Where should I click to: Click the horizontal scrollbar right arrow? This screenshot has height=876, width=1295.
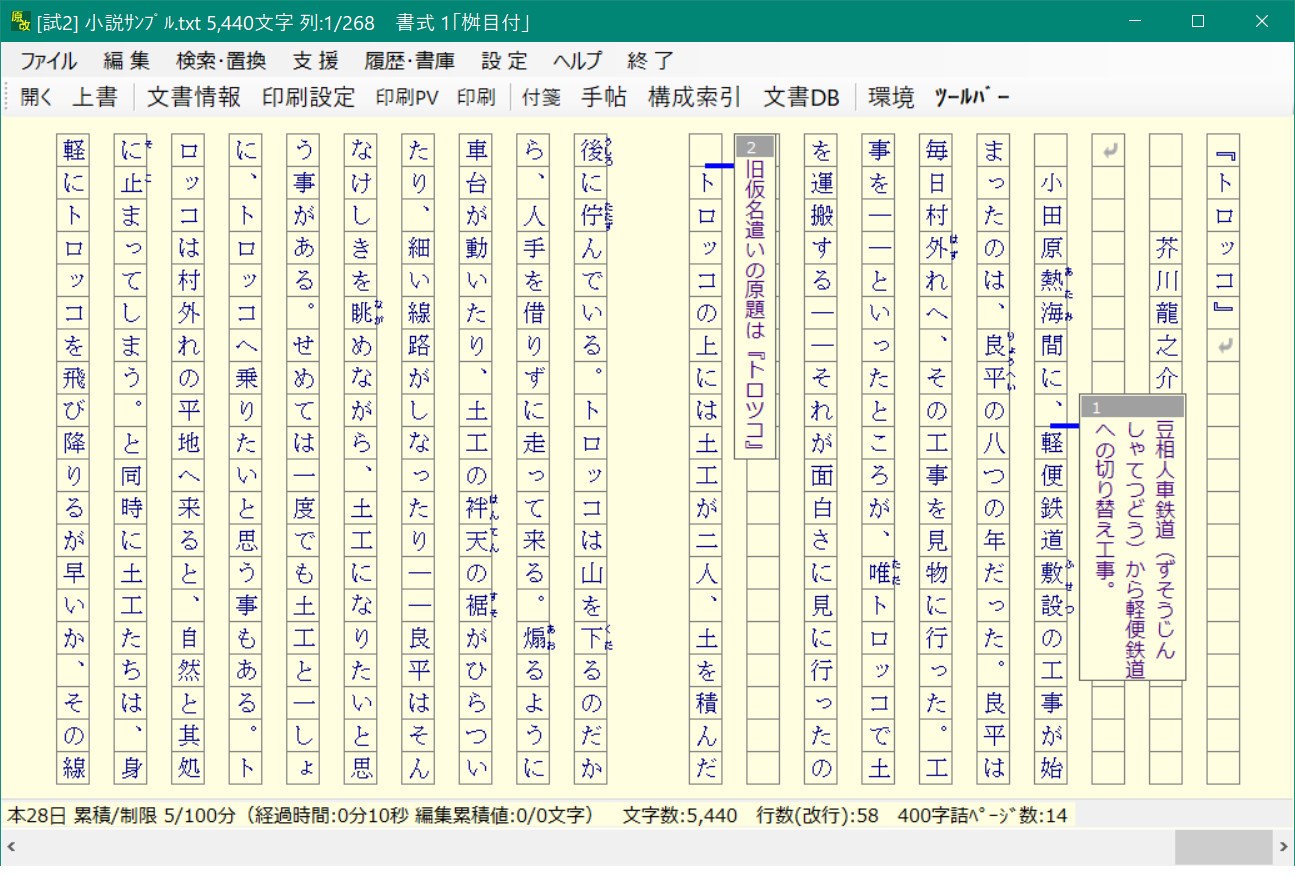1284,844
